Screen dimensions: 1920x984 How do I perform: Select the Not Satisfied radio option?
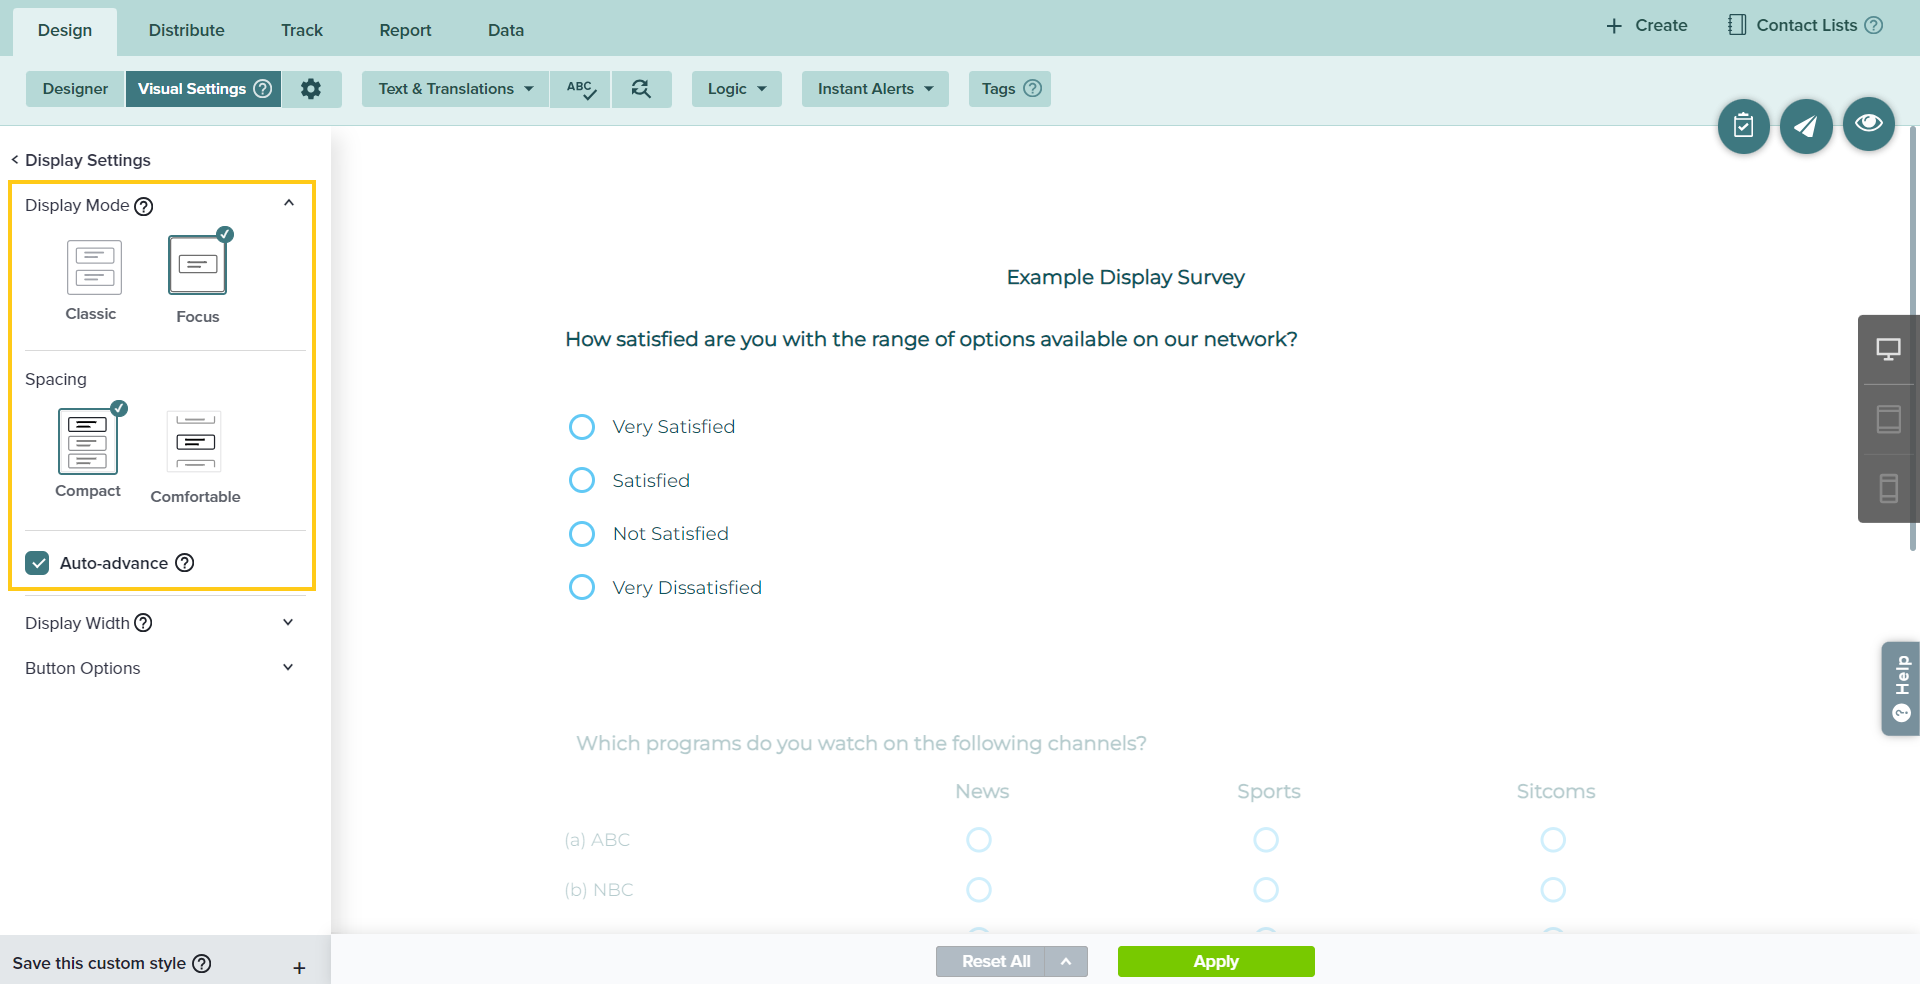click(x=582, y=534)
